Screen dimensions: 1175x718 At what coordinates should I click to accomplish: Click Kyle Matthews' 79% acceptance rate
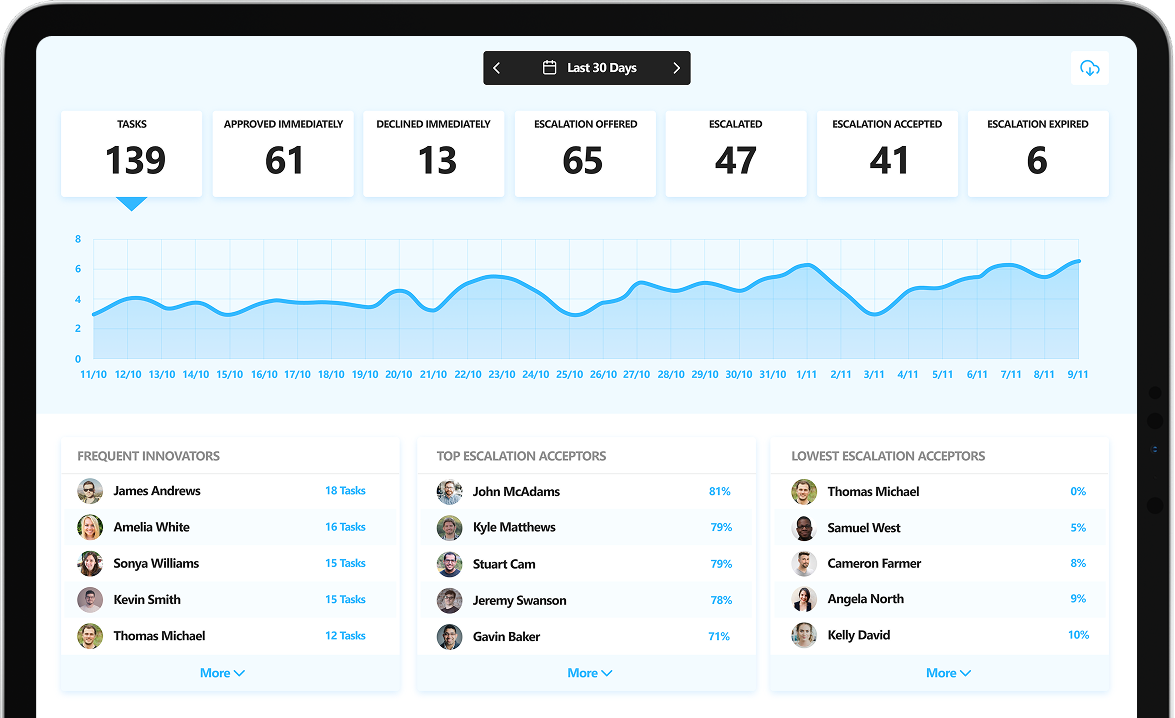coord(721,528)
